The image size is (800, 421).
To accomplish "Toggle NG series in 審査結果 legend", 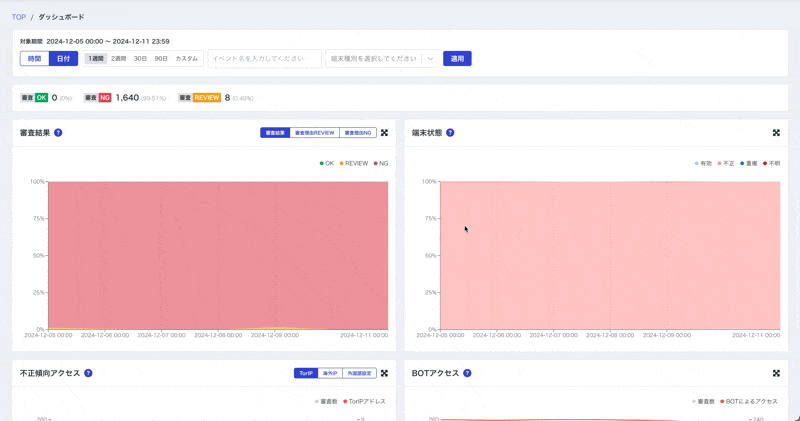I will tap(380, 163).
